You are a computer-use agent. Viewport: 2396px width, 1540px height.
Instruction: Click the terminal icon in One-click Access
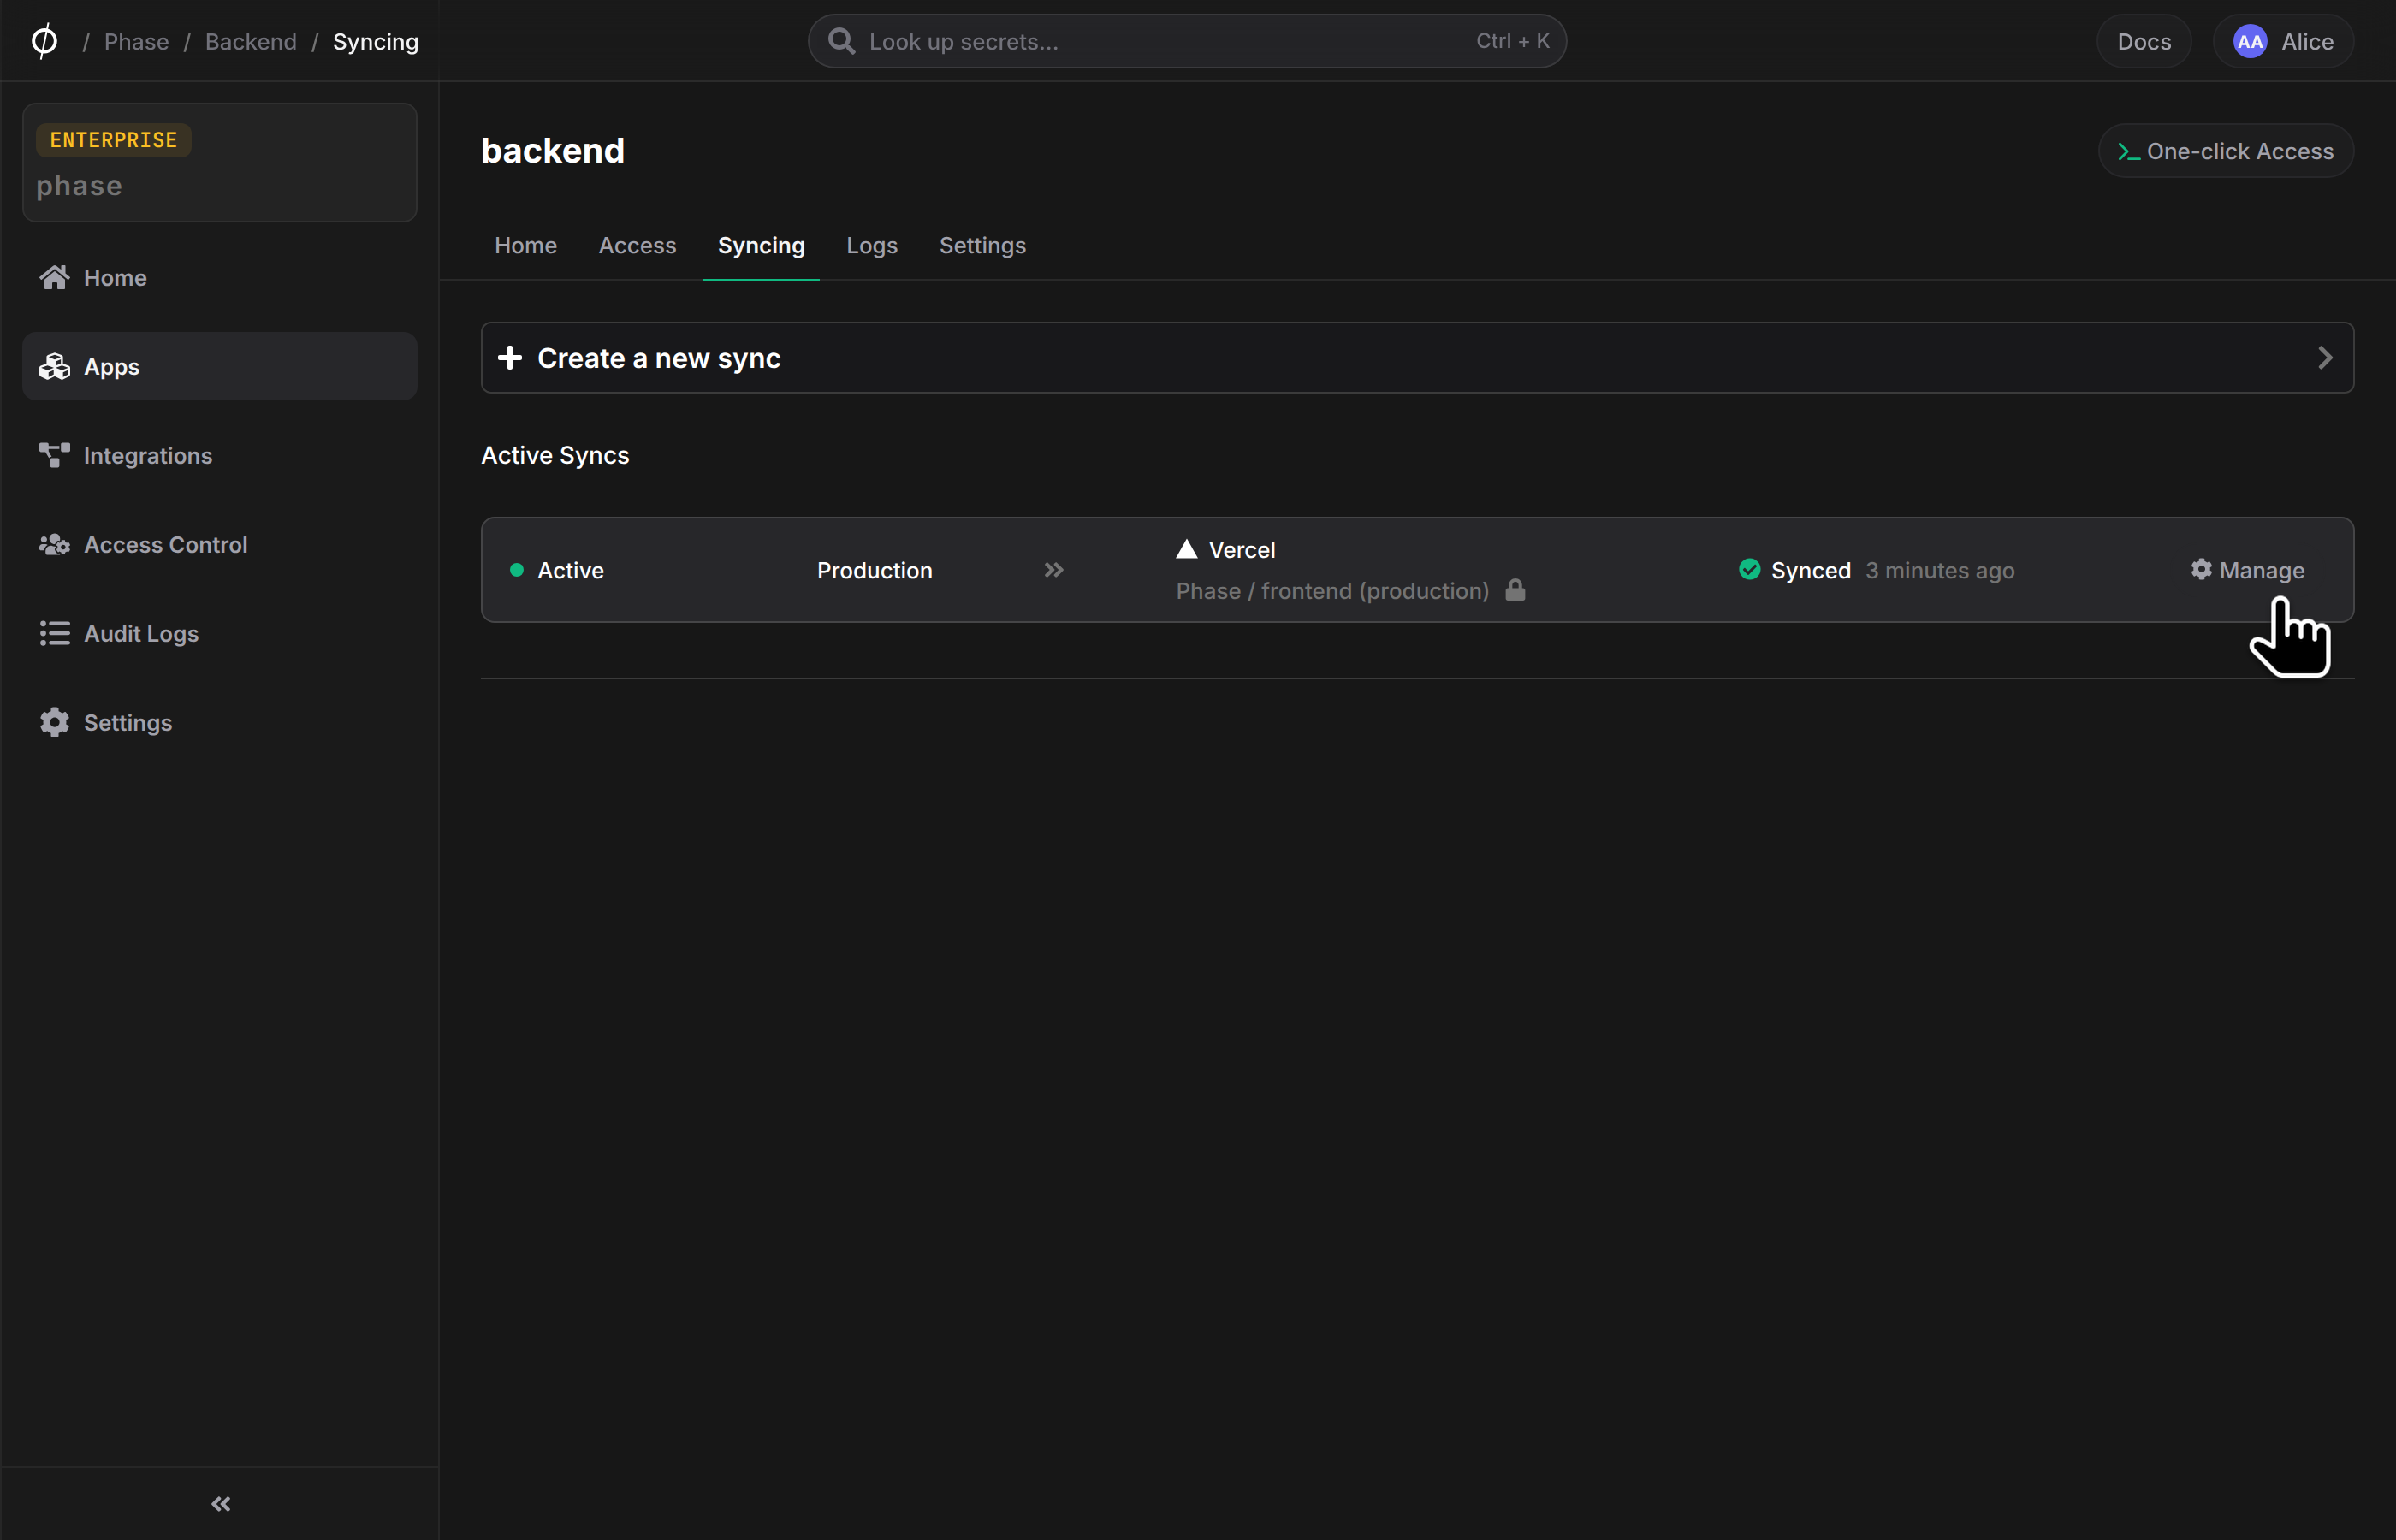[2128, 152]
